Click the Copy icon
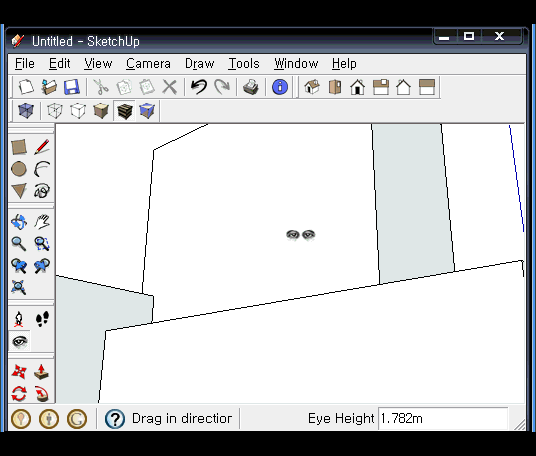The height and width of the screenshot is (456, 536). [x=124, y=87]
